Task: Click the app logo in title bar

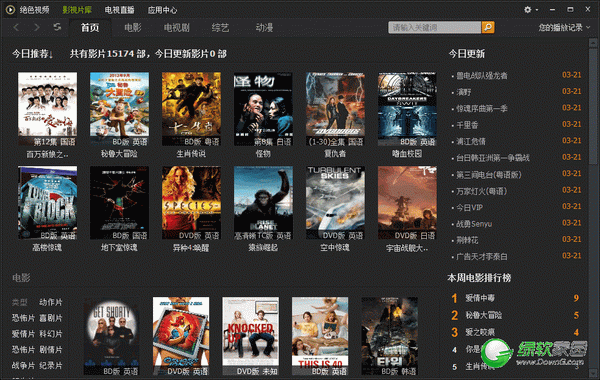Action: pyautogui.click(x=10, y=10)
